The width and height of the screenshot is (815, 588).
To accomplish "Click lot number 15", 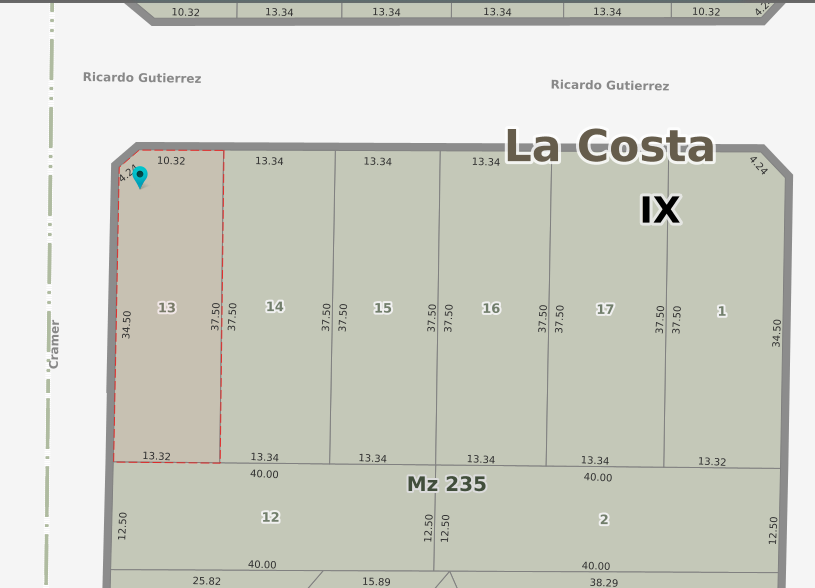I will coord(383,307).
